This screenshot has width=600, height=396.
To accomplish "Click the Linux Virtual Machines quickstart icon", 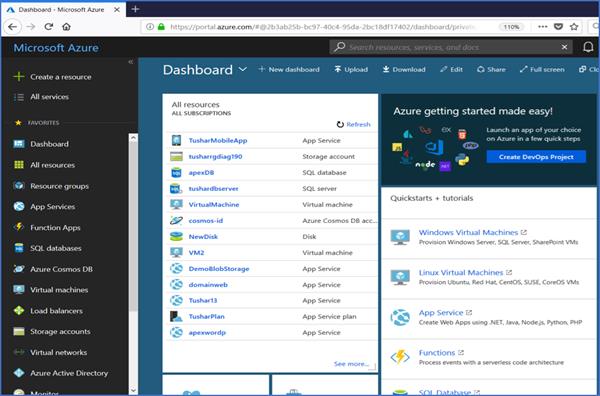I will click(400, 277).
